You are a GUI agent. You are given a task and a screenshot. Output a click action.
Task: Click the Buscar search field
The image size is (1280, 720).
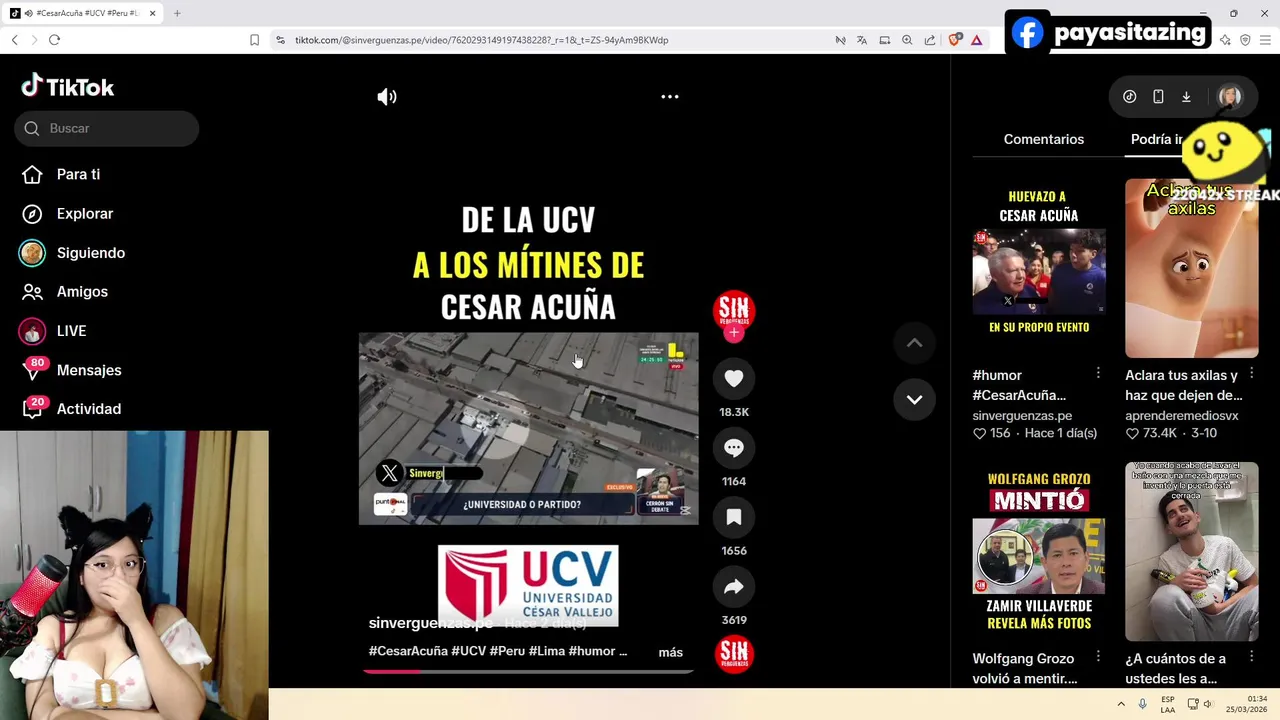tap(107, 128)
